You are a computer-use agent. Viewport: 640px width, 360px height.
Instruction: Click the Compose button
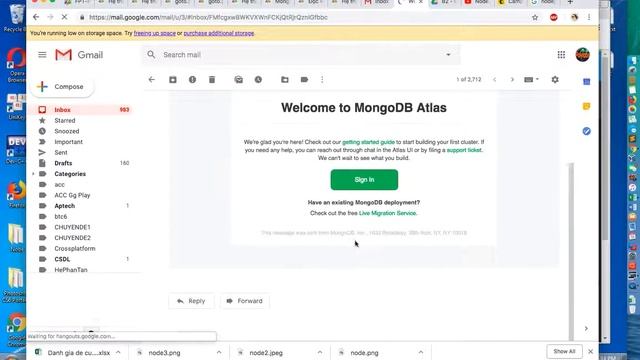click(63, 87)
